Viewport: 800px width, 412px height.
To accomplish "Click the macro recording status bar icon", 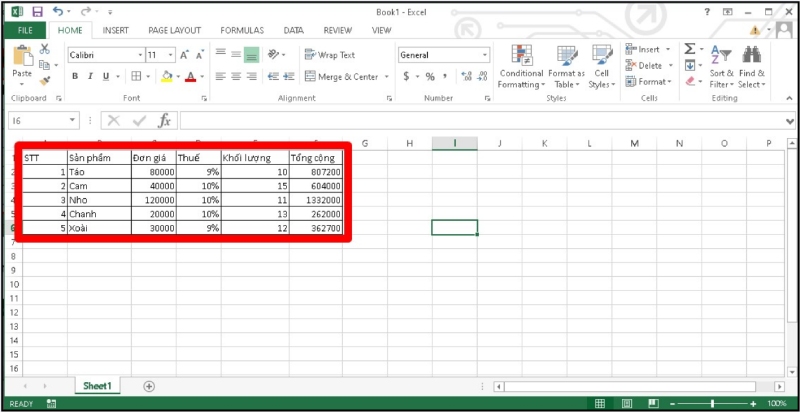I will 52,403.
